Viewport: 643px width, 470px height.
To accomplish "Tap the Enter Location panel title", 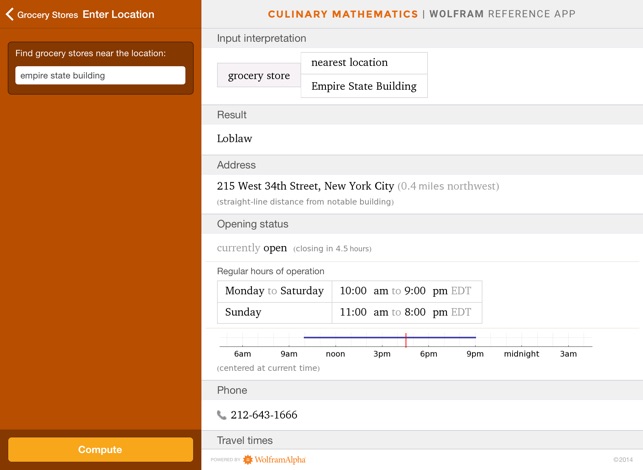I will (119, 14).
